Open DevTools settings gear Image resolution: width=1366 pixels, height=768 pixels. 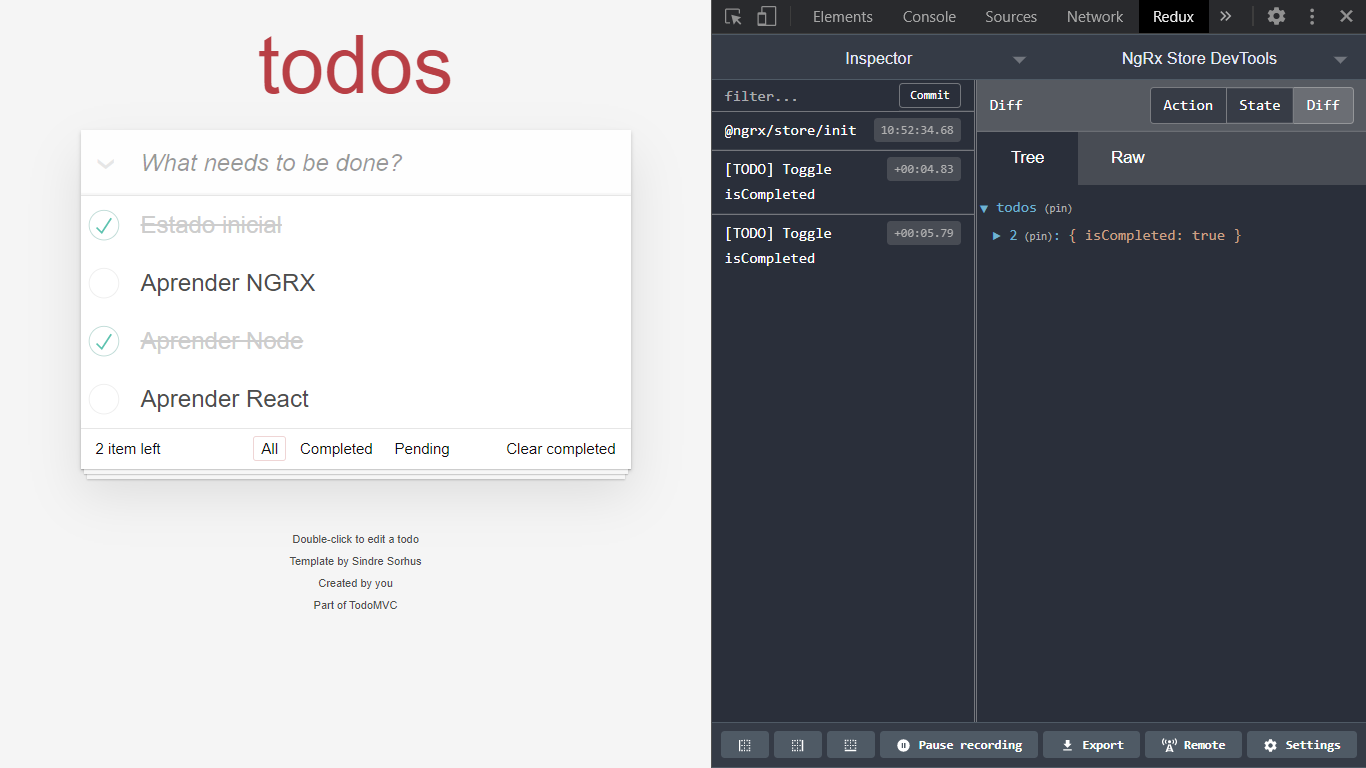(1276, 16)
